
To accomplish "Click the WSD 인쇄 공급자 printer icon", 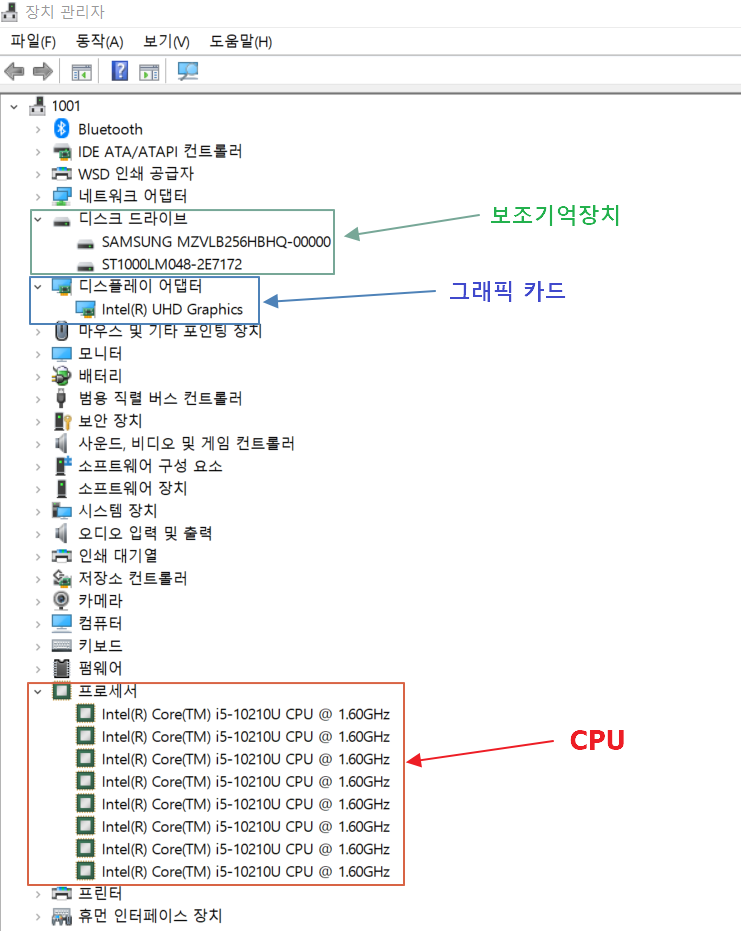I will (x=62, y=174).
